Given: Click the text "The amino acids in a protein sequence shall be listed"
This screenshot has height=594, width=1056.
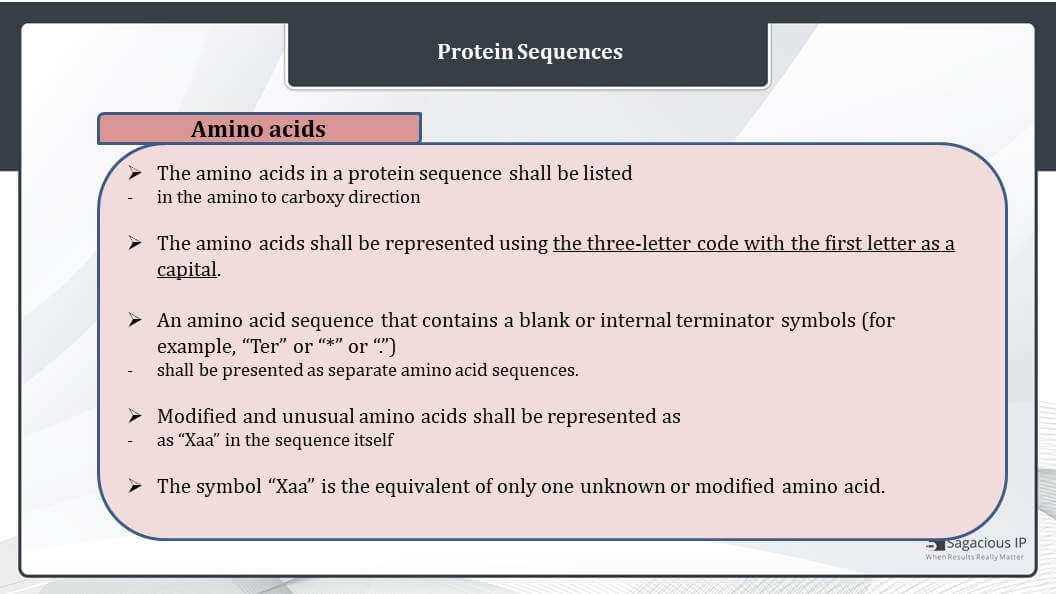Looking at the screenshot, I should point(395,173).
